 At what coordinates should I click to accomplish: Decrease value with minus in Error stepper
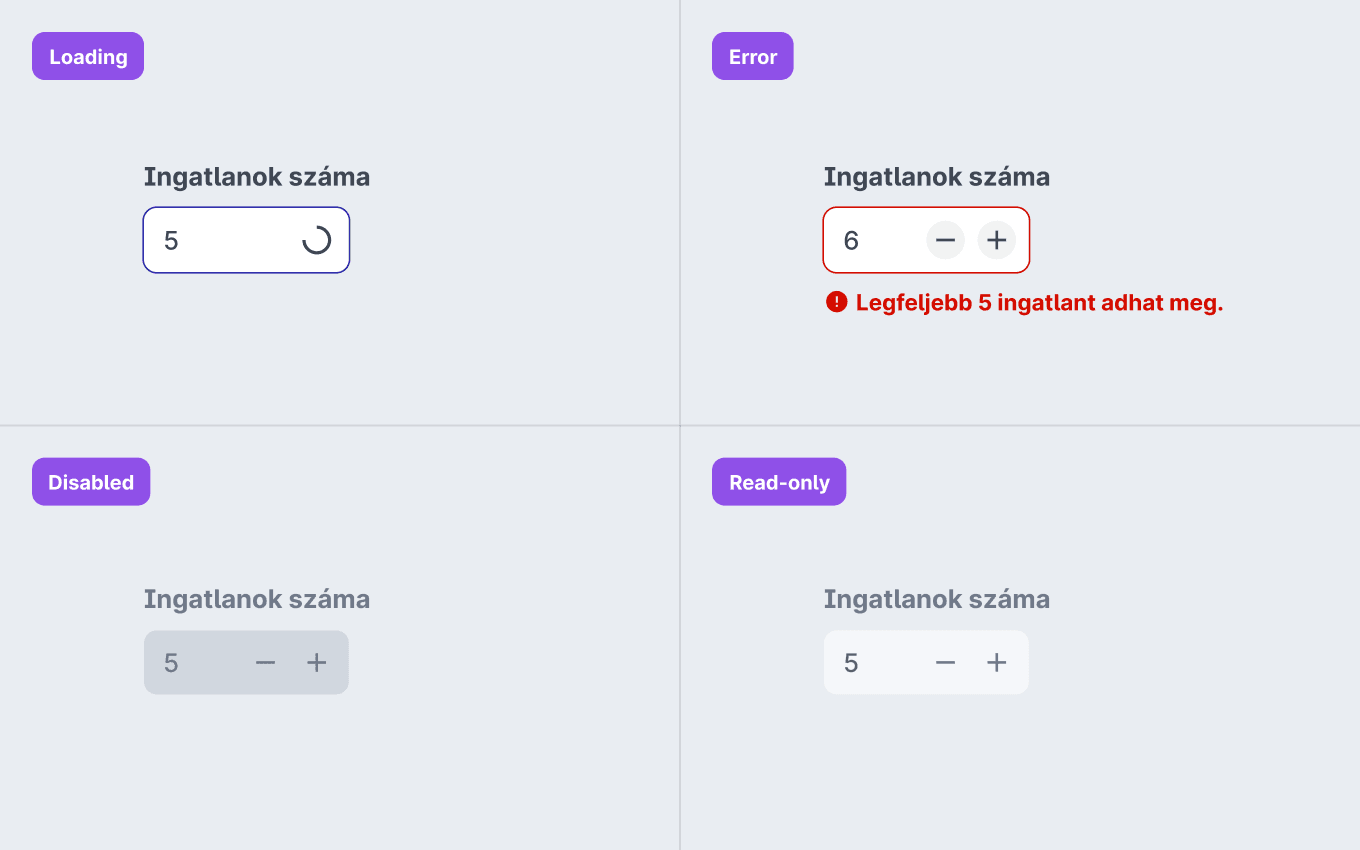[x=945, y=240]
